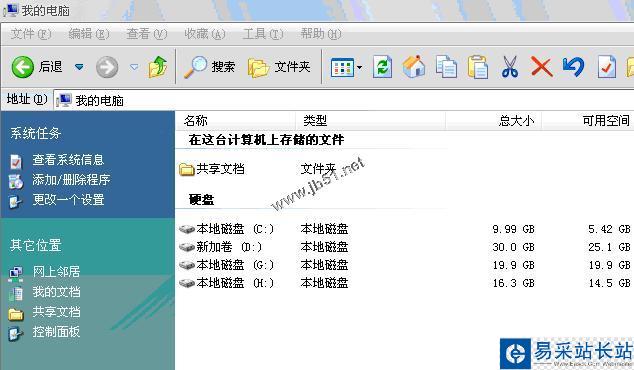The width and height of the screenshot is (634, 370).
Task: Click the Home house toolbar icon
Action: tap(414, 67)
